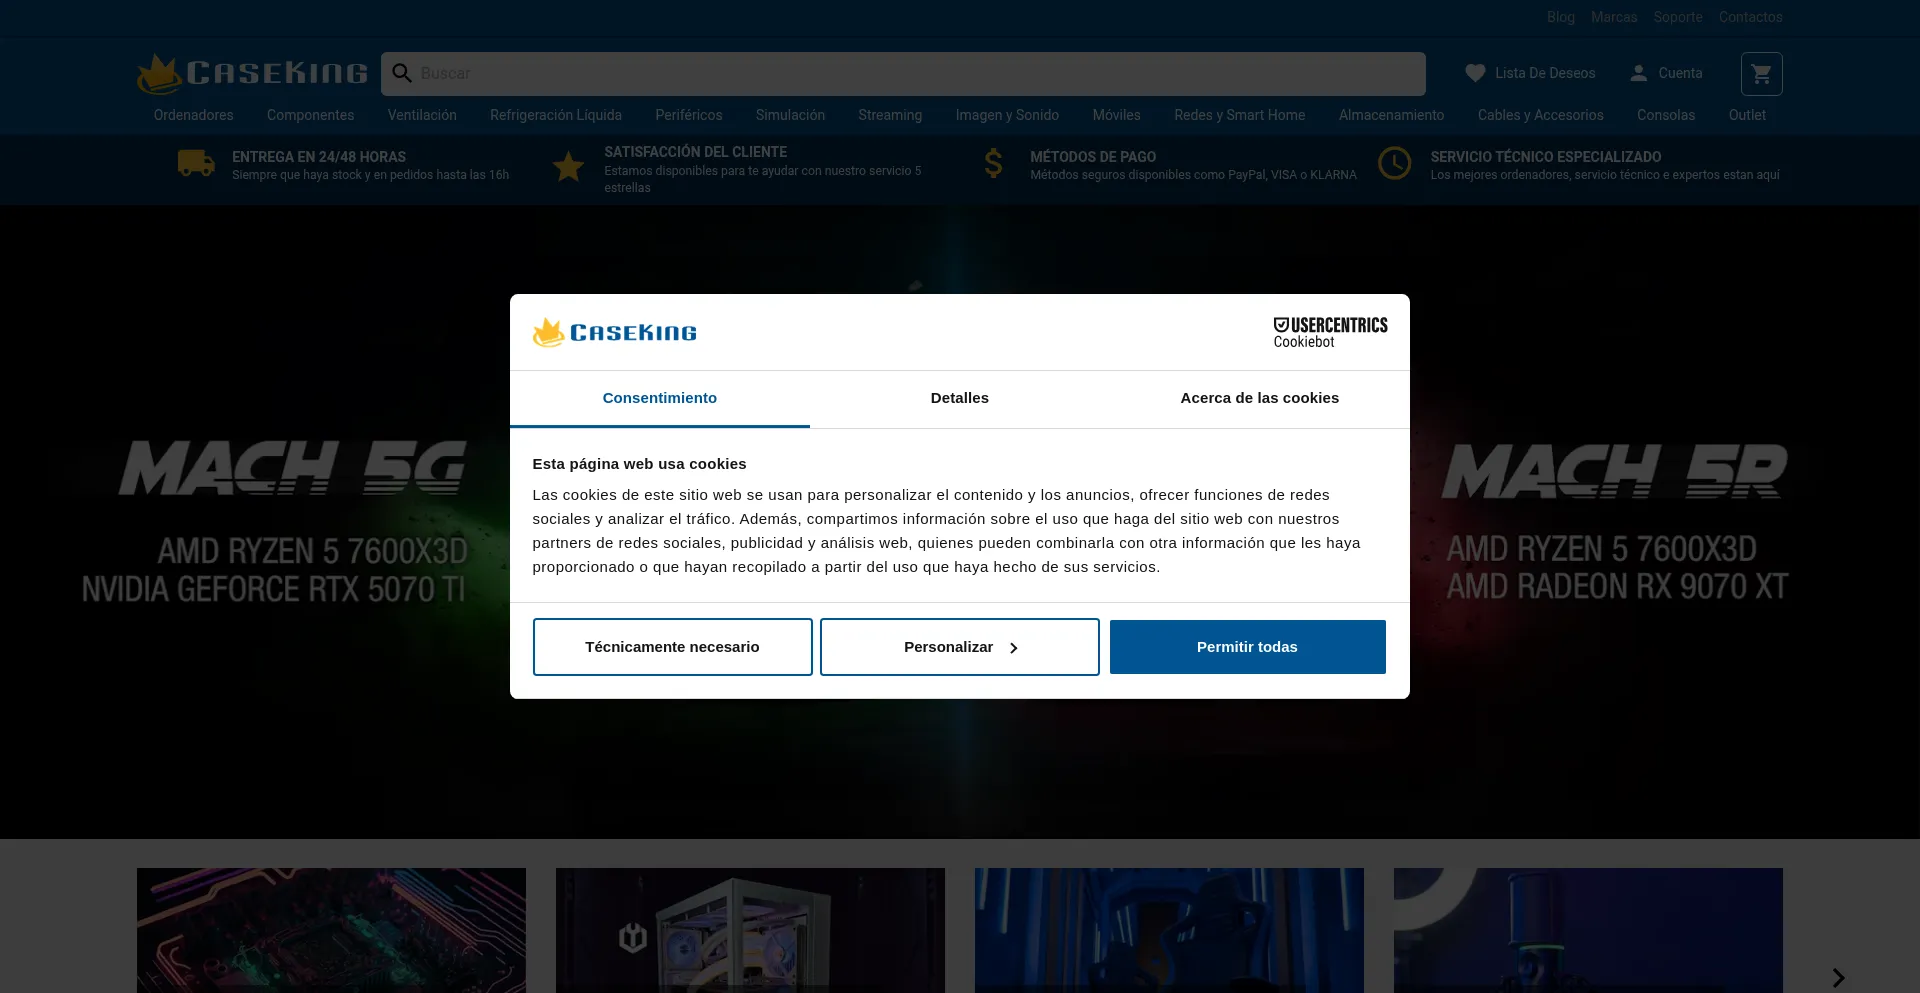Open the Soporte link in top bar
1920x993 pixels.
[1677, 17]
